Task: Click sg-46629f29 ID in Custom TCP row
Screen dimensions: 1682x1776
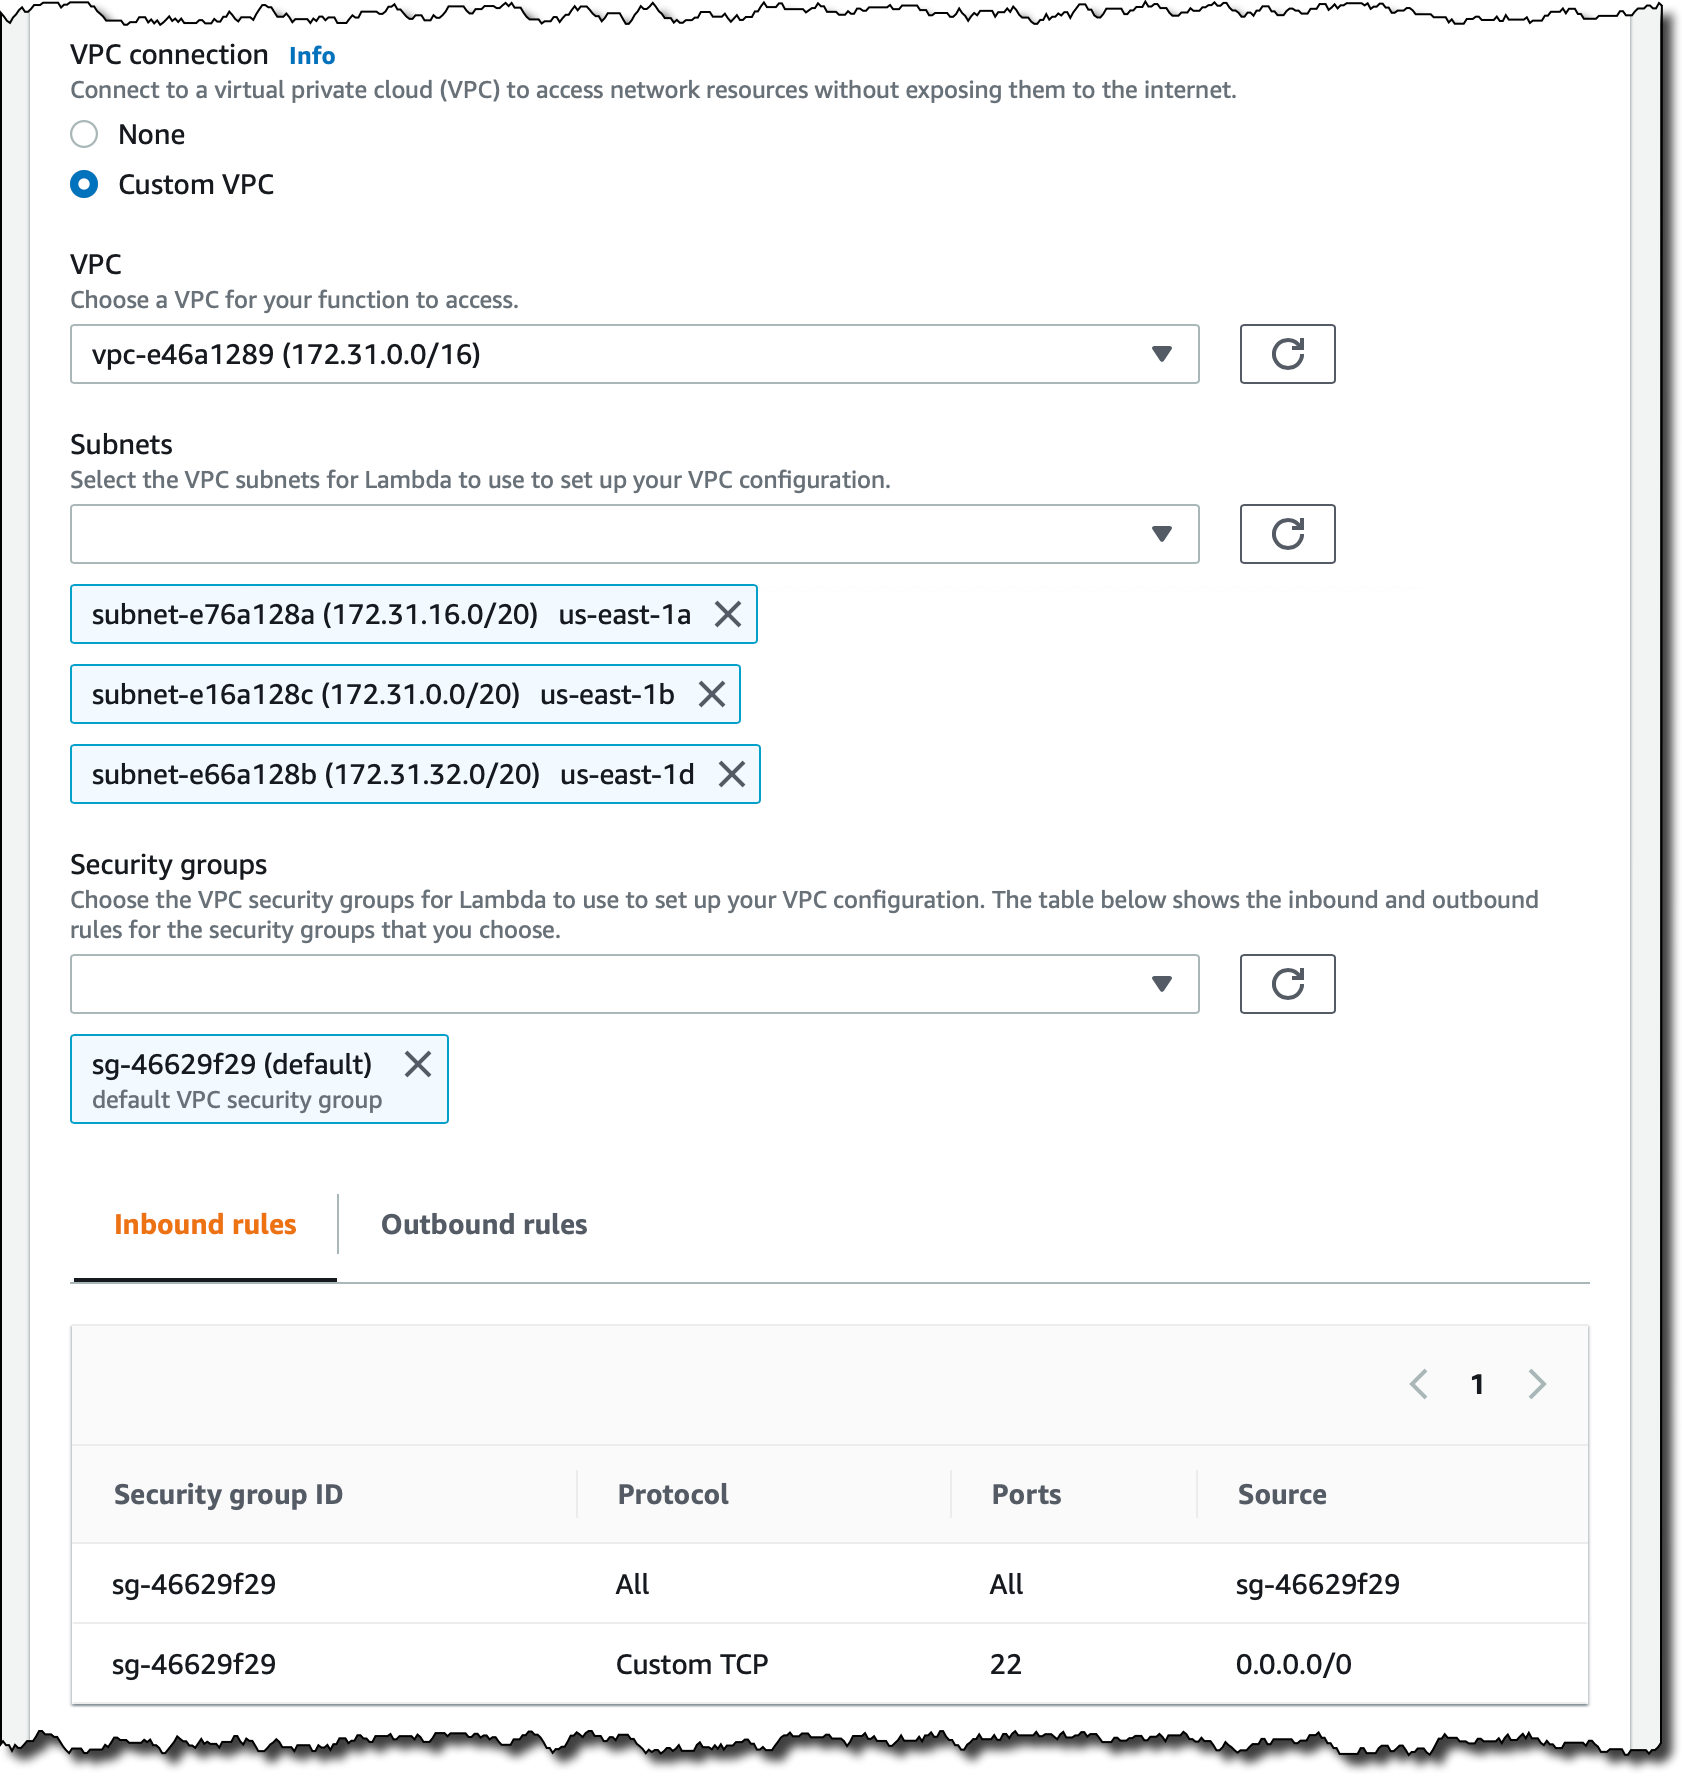Action: tap(194, 1664)
